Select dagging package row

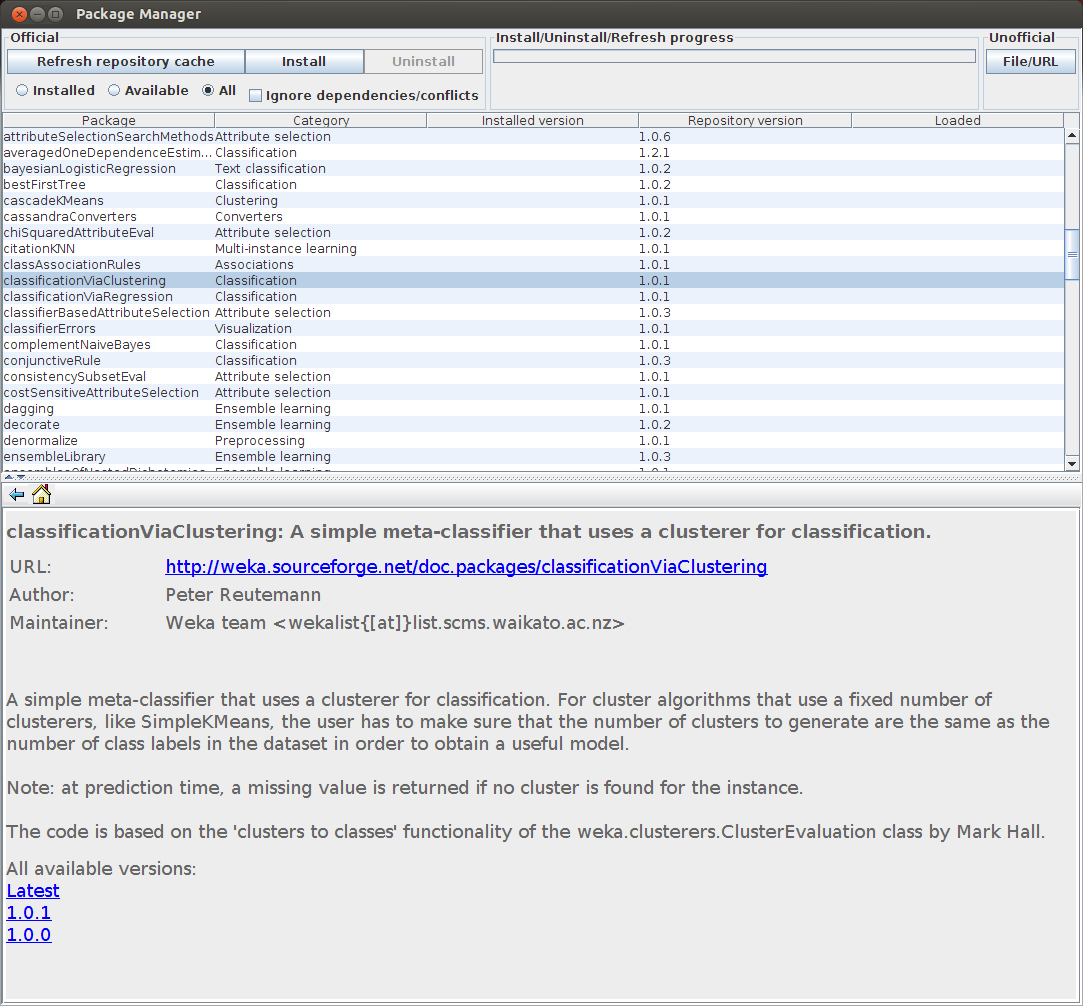click(533, 409)
